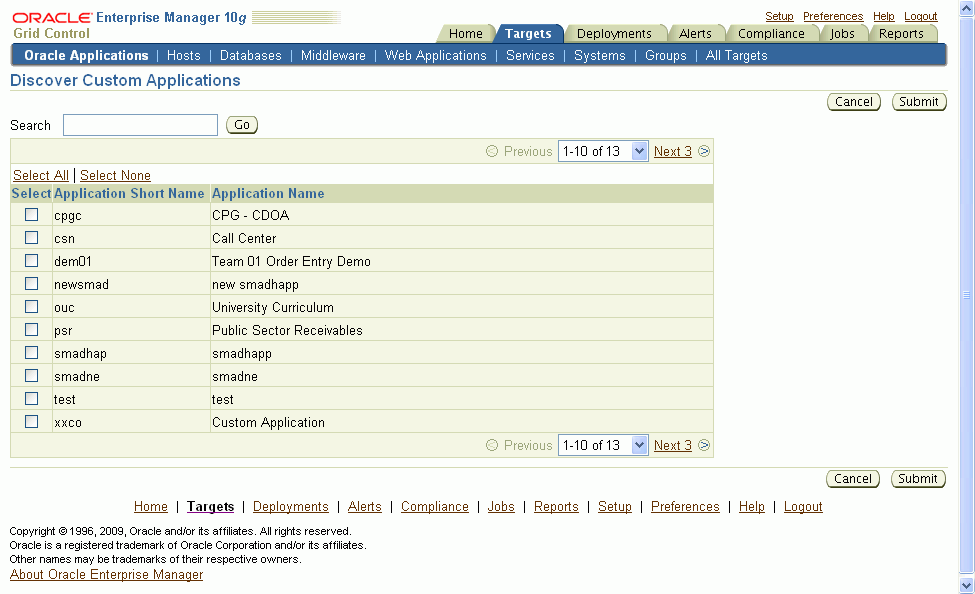Switch to the Deployments tab
Image resolution: width=975 pixels, height=594 pixels.
tap(615, 33)
